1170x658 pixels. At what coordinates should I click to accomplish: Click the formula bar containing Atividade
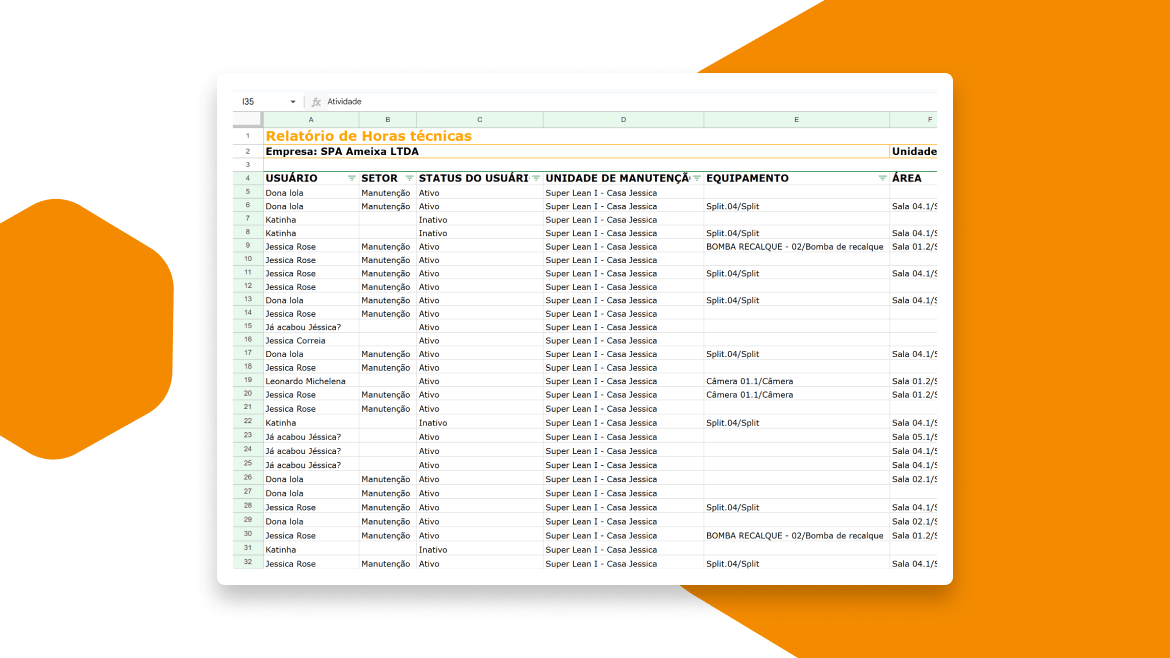[600, 102]
